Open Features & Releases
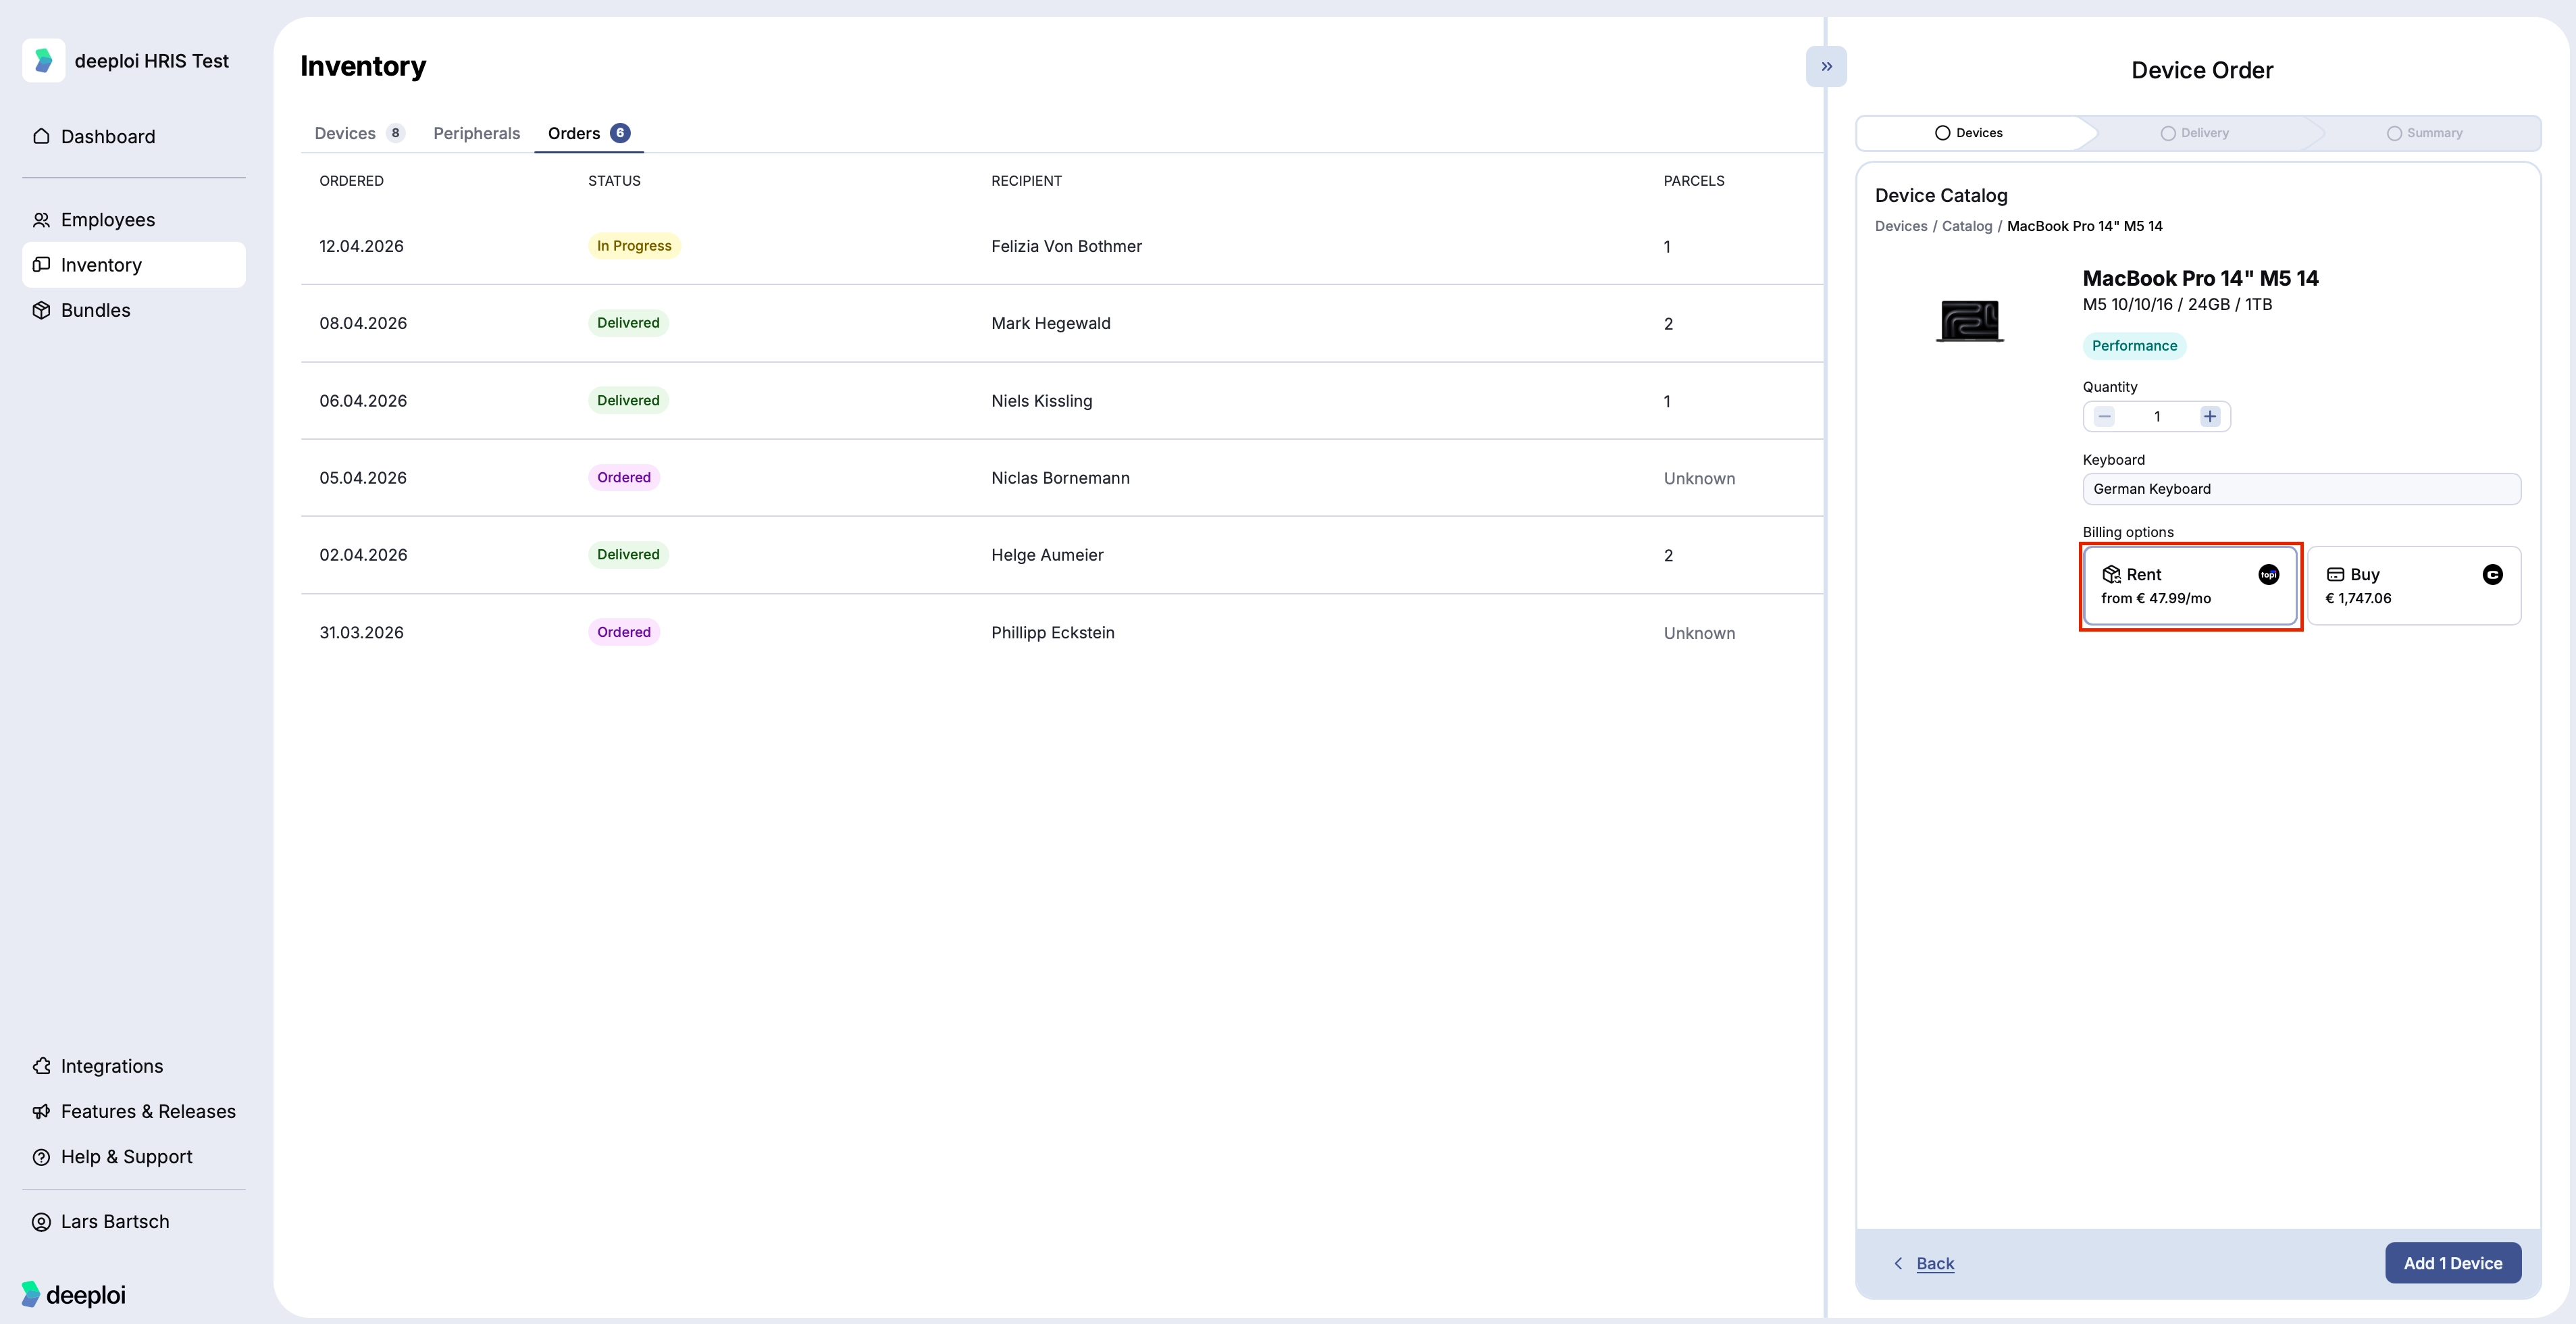The height and width of the screenshot is (1324, 2576). point(134,1111)
